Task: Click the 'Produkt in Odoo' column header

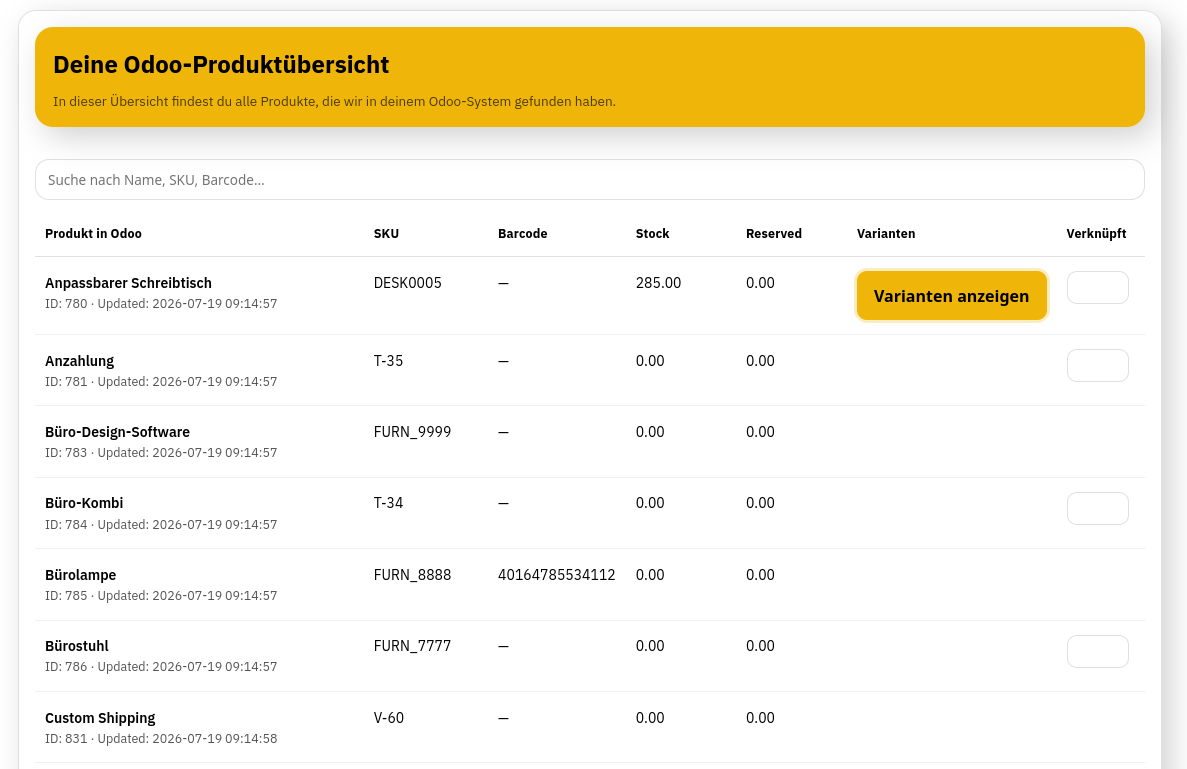Action: (x=93, y=233)
